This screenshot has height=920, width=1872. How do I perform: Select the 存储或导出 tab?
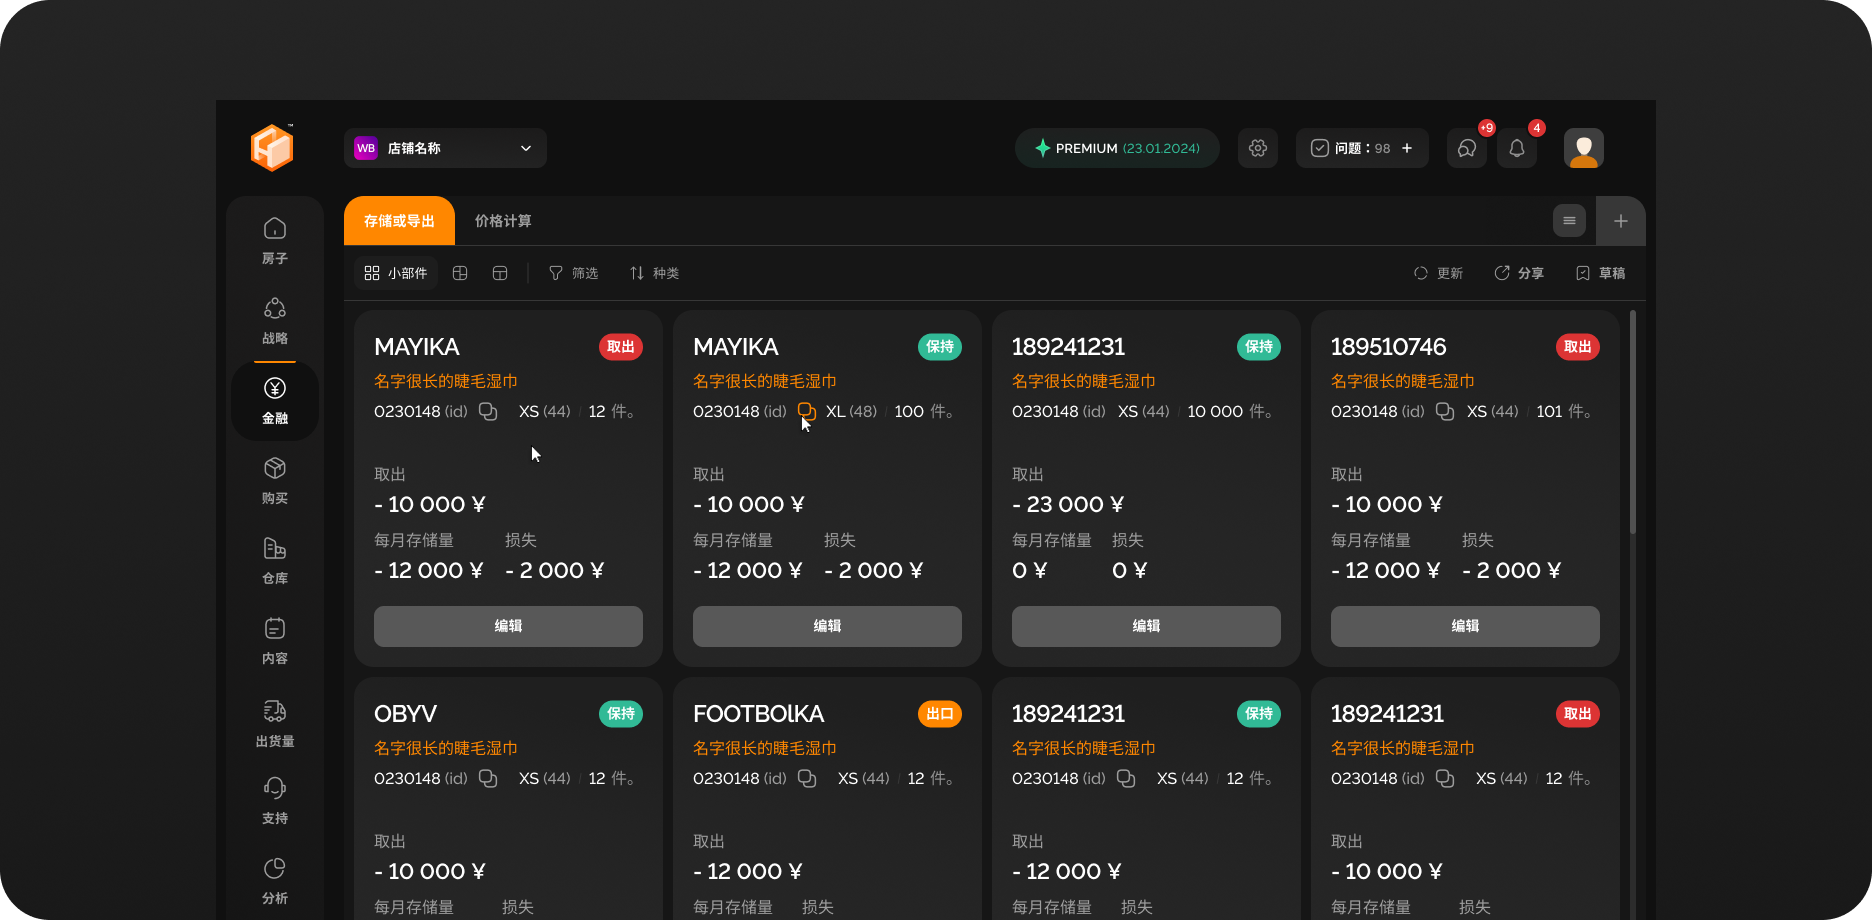point(399,221)
